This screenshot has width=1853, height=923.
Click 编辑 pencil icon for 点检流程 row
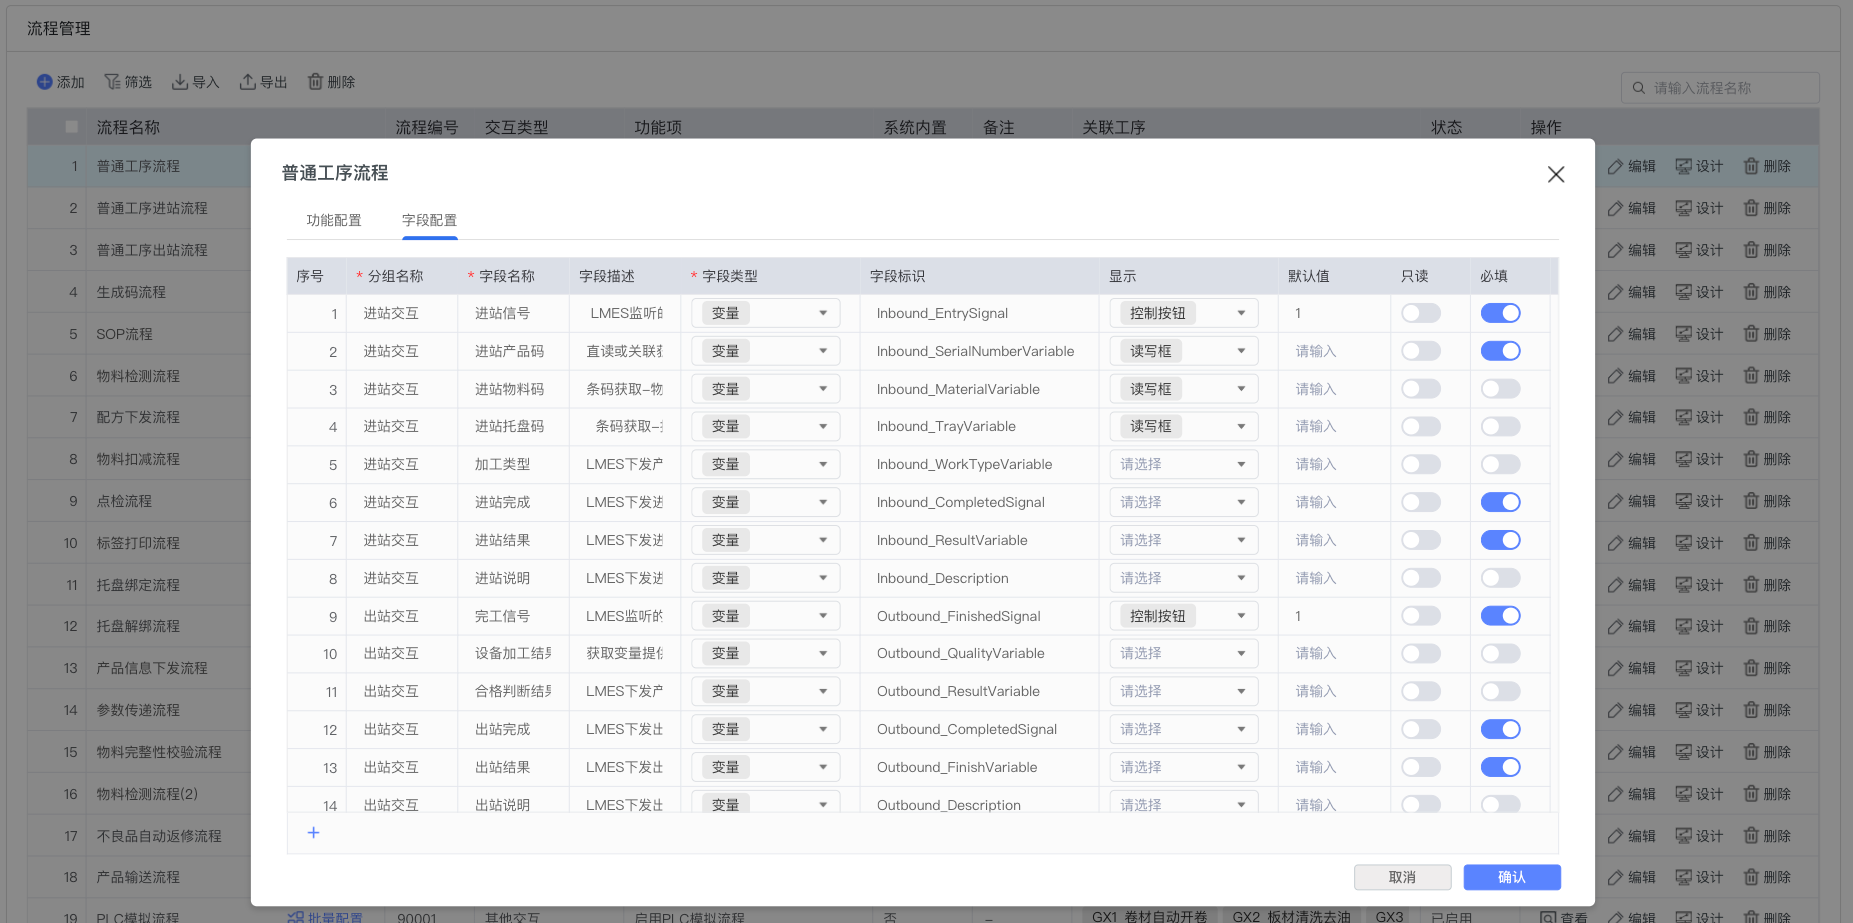[x=1615, y=501]
